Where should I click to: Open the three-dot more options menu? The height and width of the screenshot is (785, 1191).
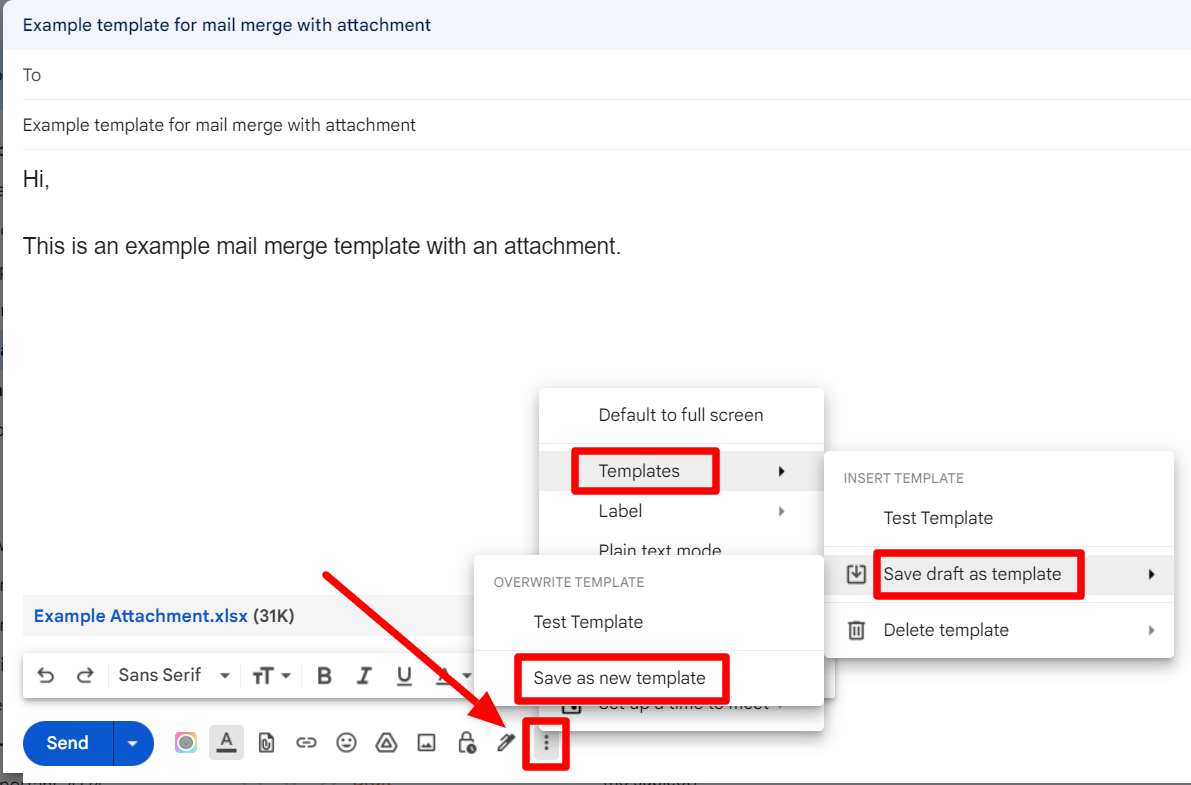click(x=546, y=743)
